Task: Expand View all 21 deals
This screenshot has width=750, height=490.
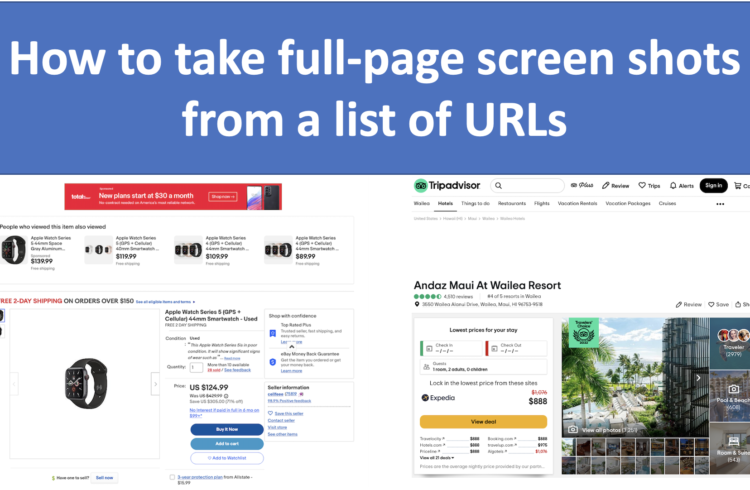Action: [437, 458]
